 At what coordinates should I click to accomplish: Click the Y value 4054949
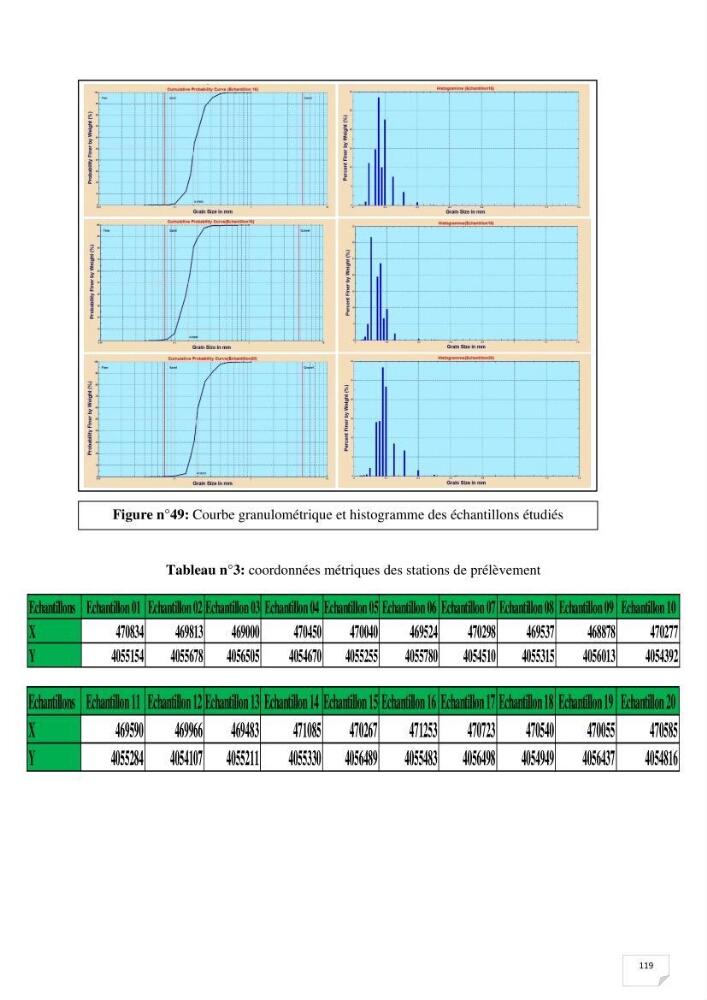pos(537,758)
